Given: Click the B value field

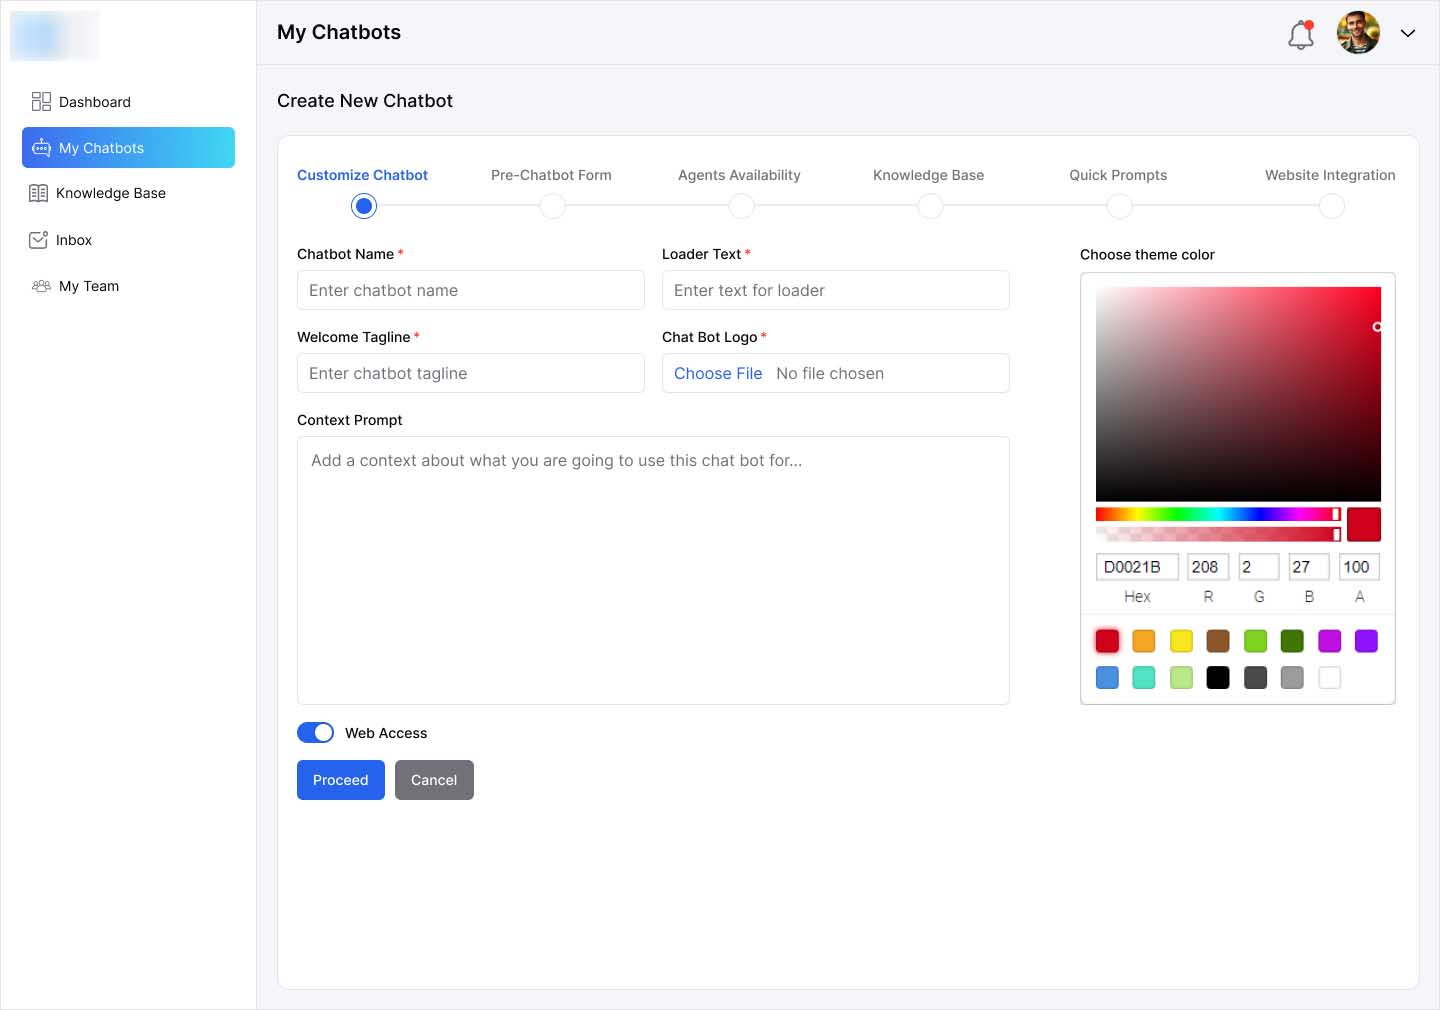Looking at the screenshot, I should click(x=1309, y=567).
